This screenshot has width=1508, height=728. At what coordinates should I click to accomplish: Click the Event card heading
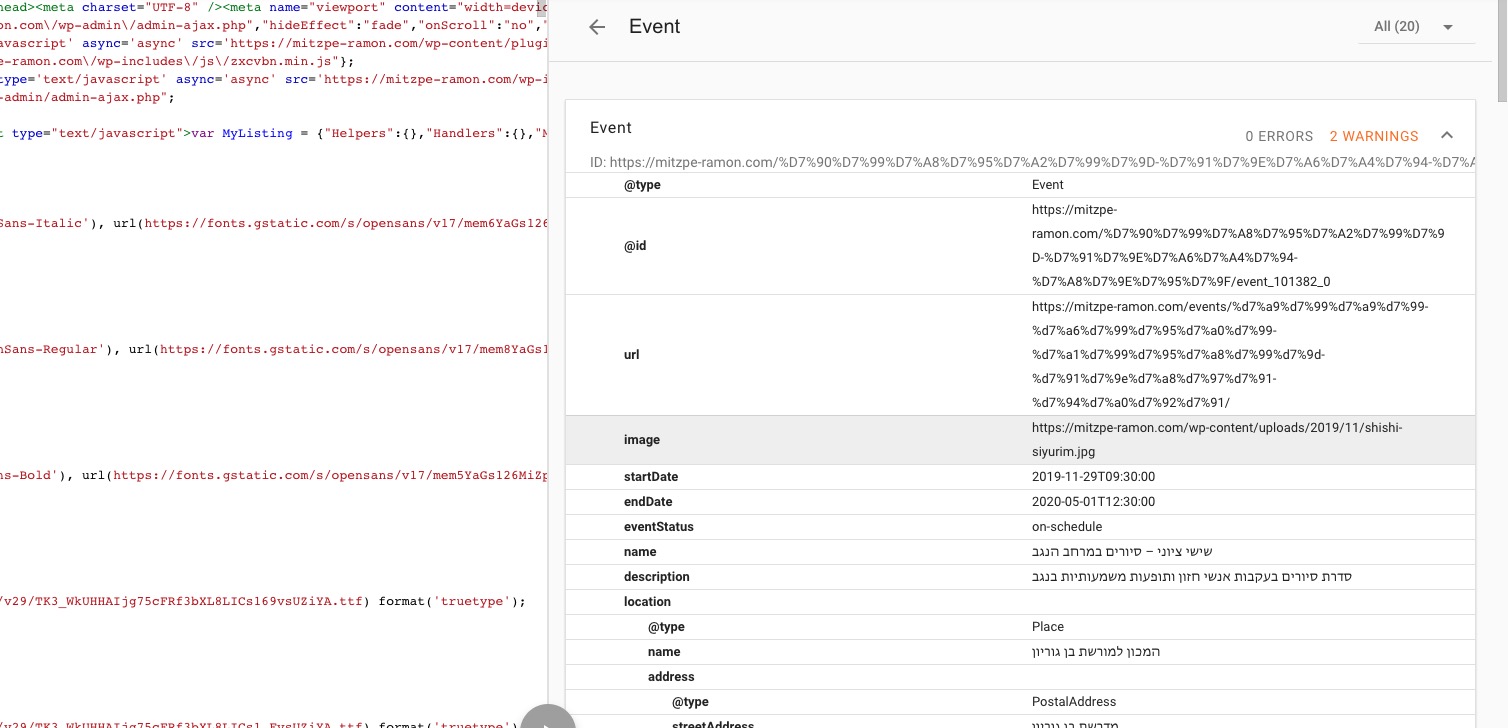pos(611,128)
